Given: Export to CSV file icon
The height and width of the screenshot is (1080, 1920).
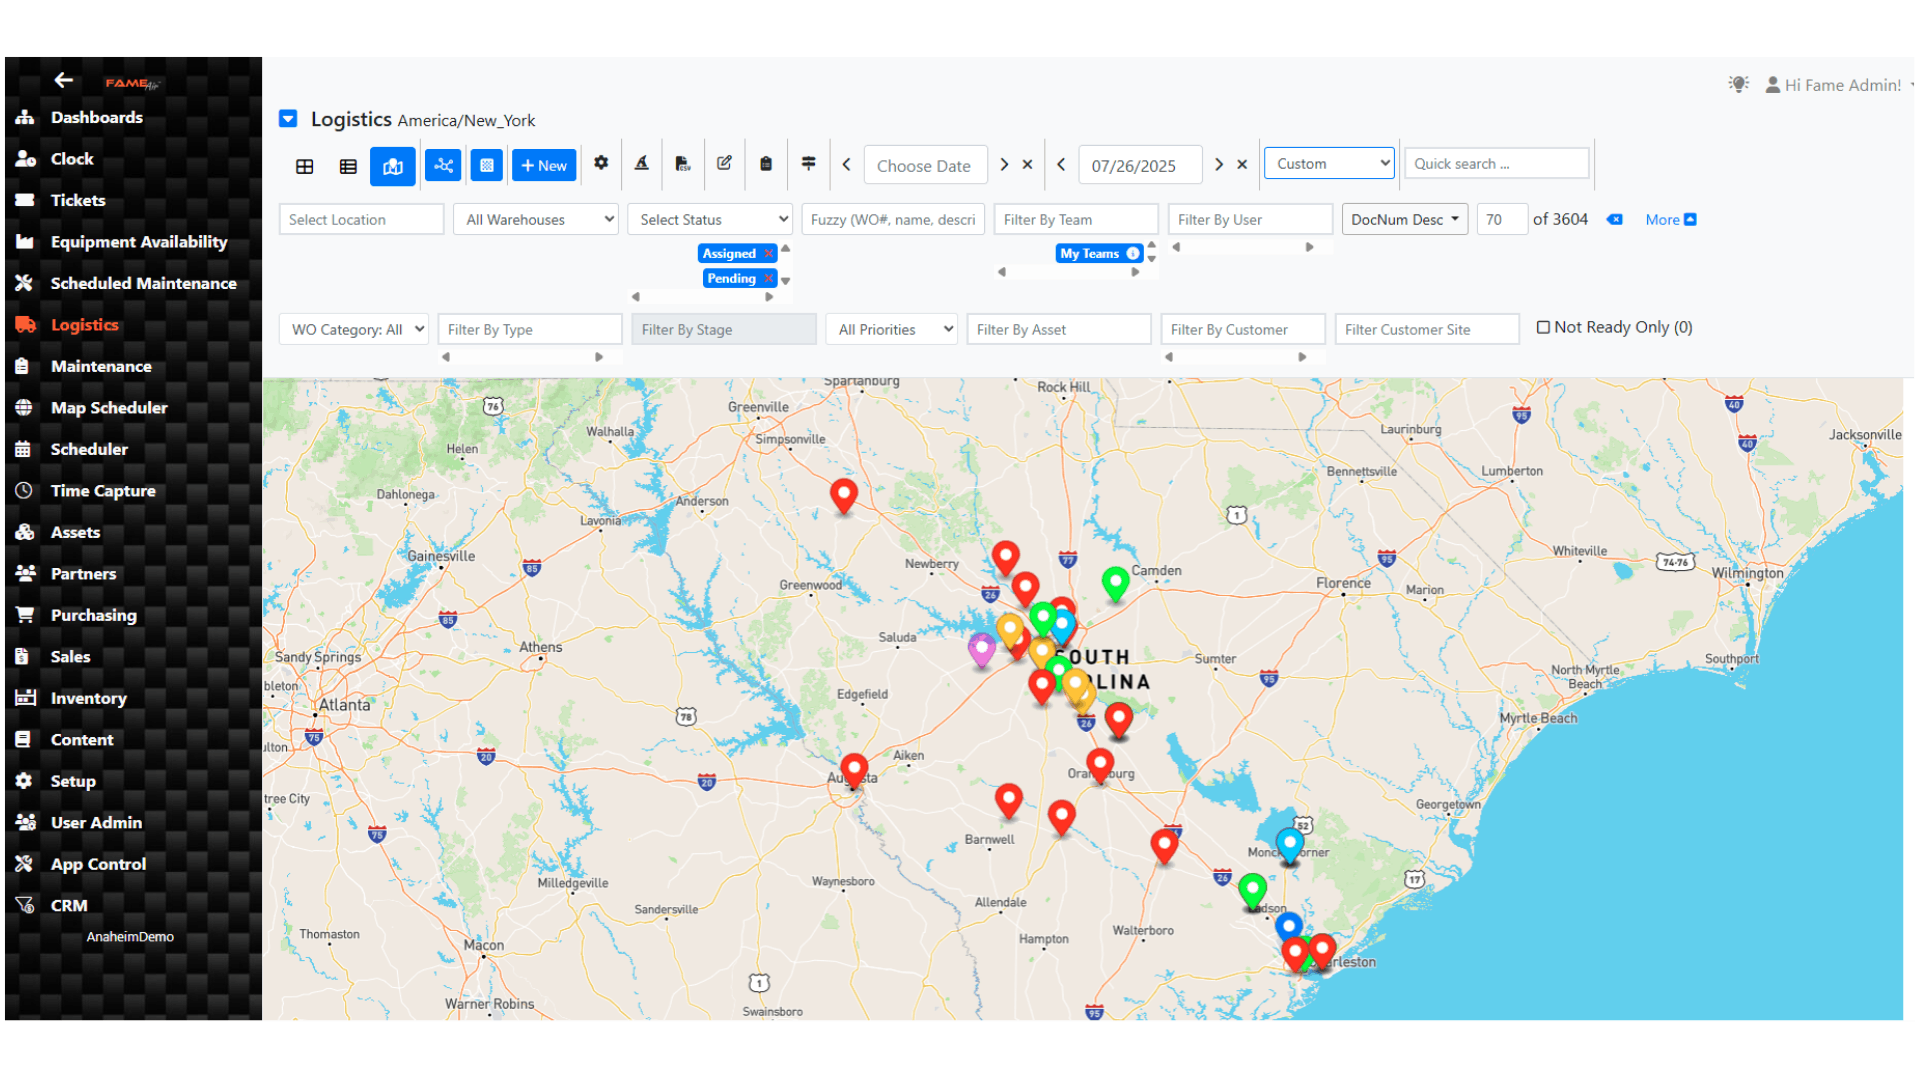Looking at the screenshot, I should (683, 163).
